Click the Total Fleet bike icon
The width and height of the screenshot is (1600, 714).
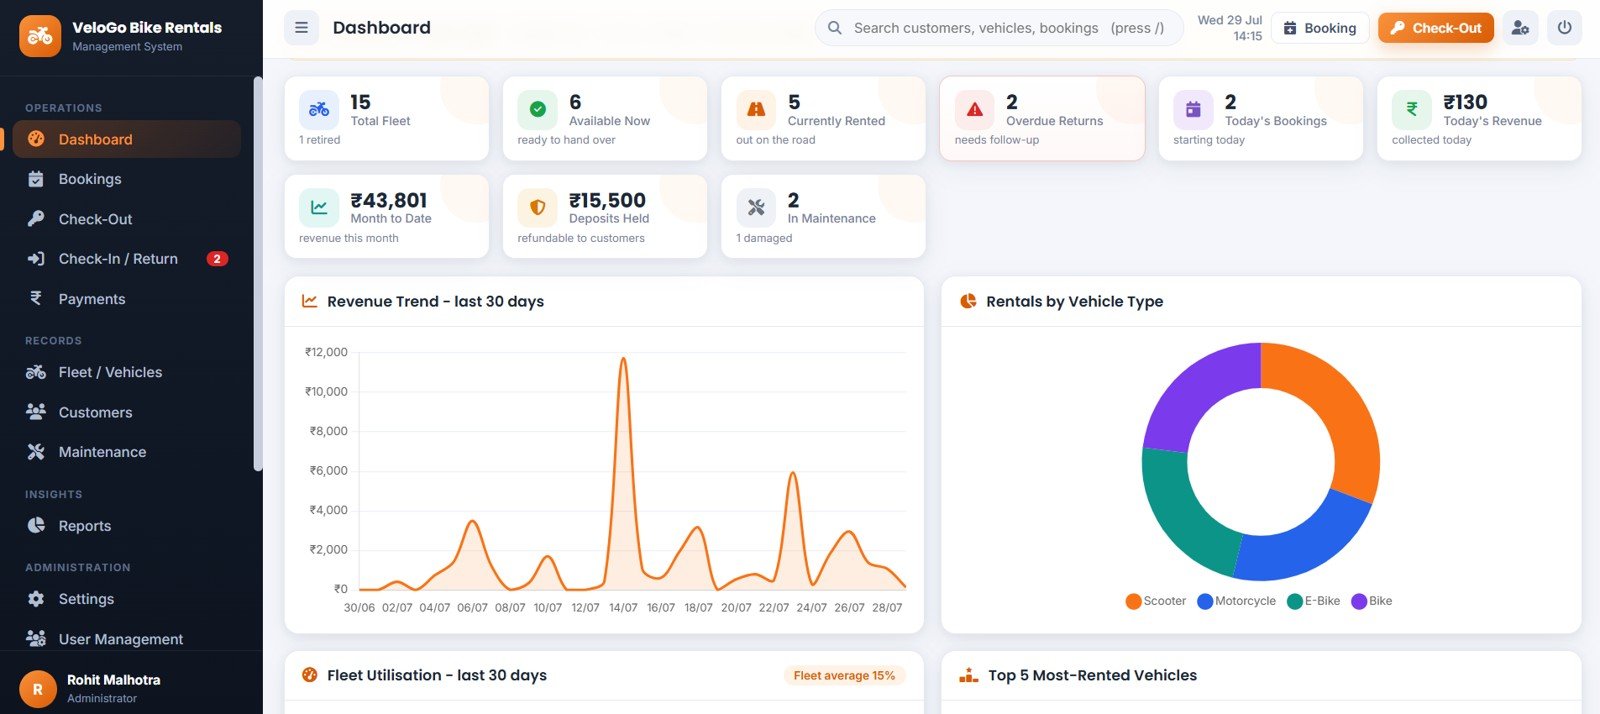click(319, 109)
